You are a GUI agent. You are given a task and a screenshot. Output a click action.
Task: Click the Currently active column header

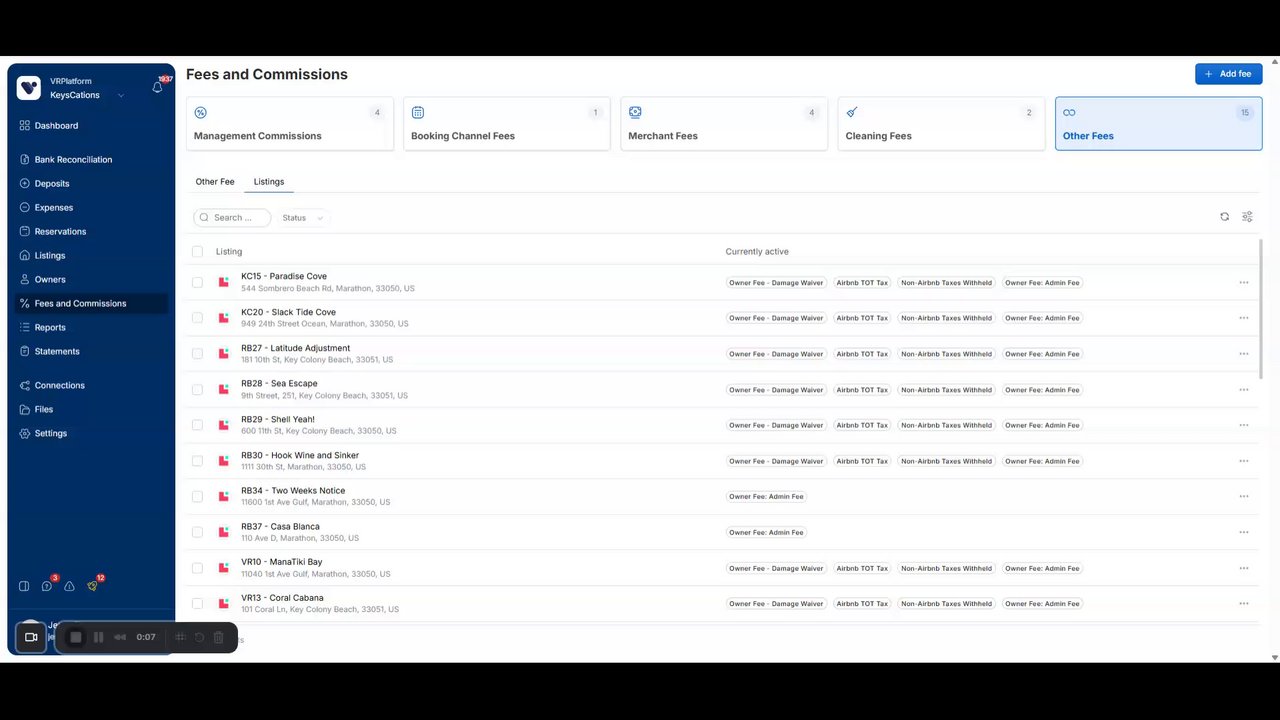pos(757,252)
